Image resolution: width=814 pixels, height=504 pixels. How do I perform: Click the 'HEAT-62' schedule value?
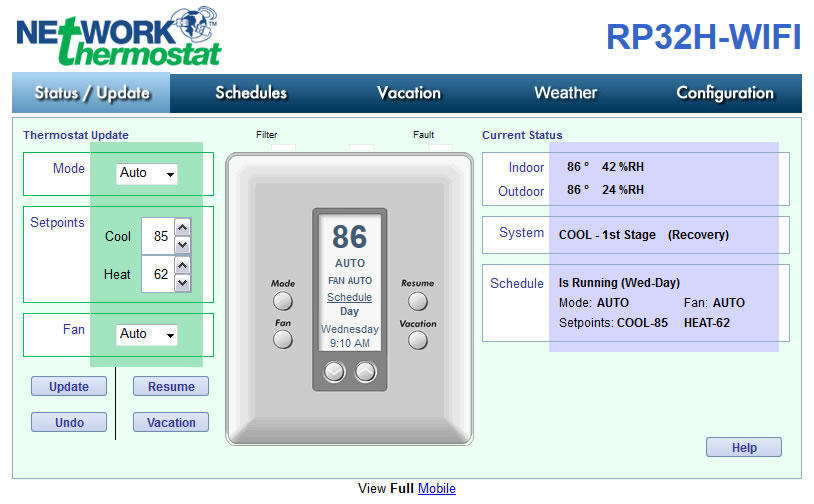pyautogui.click(x=707, y=323)
